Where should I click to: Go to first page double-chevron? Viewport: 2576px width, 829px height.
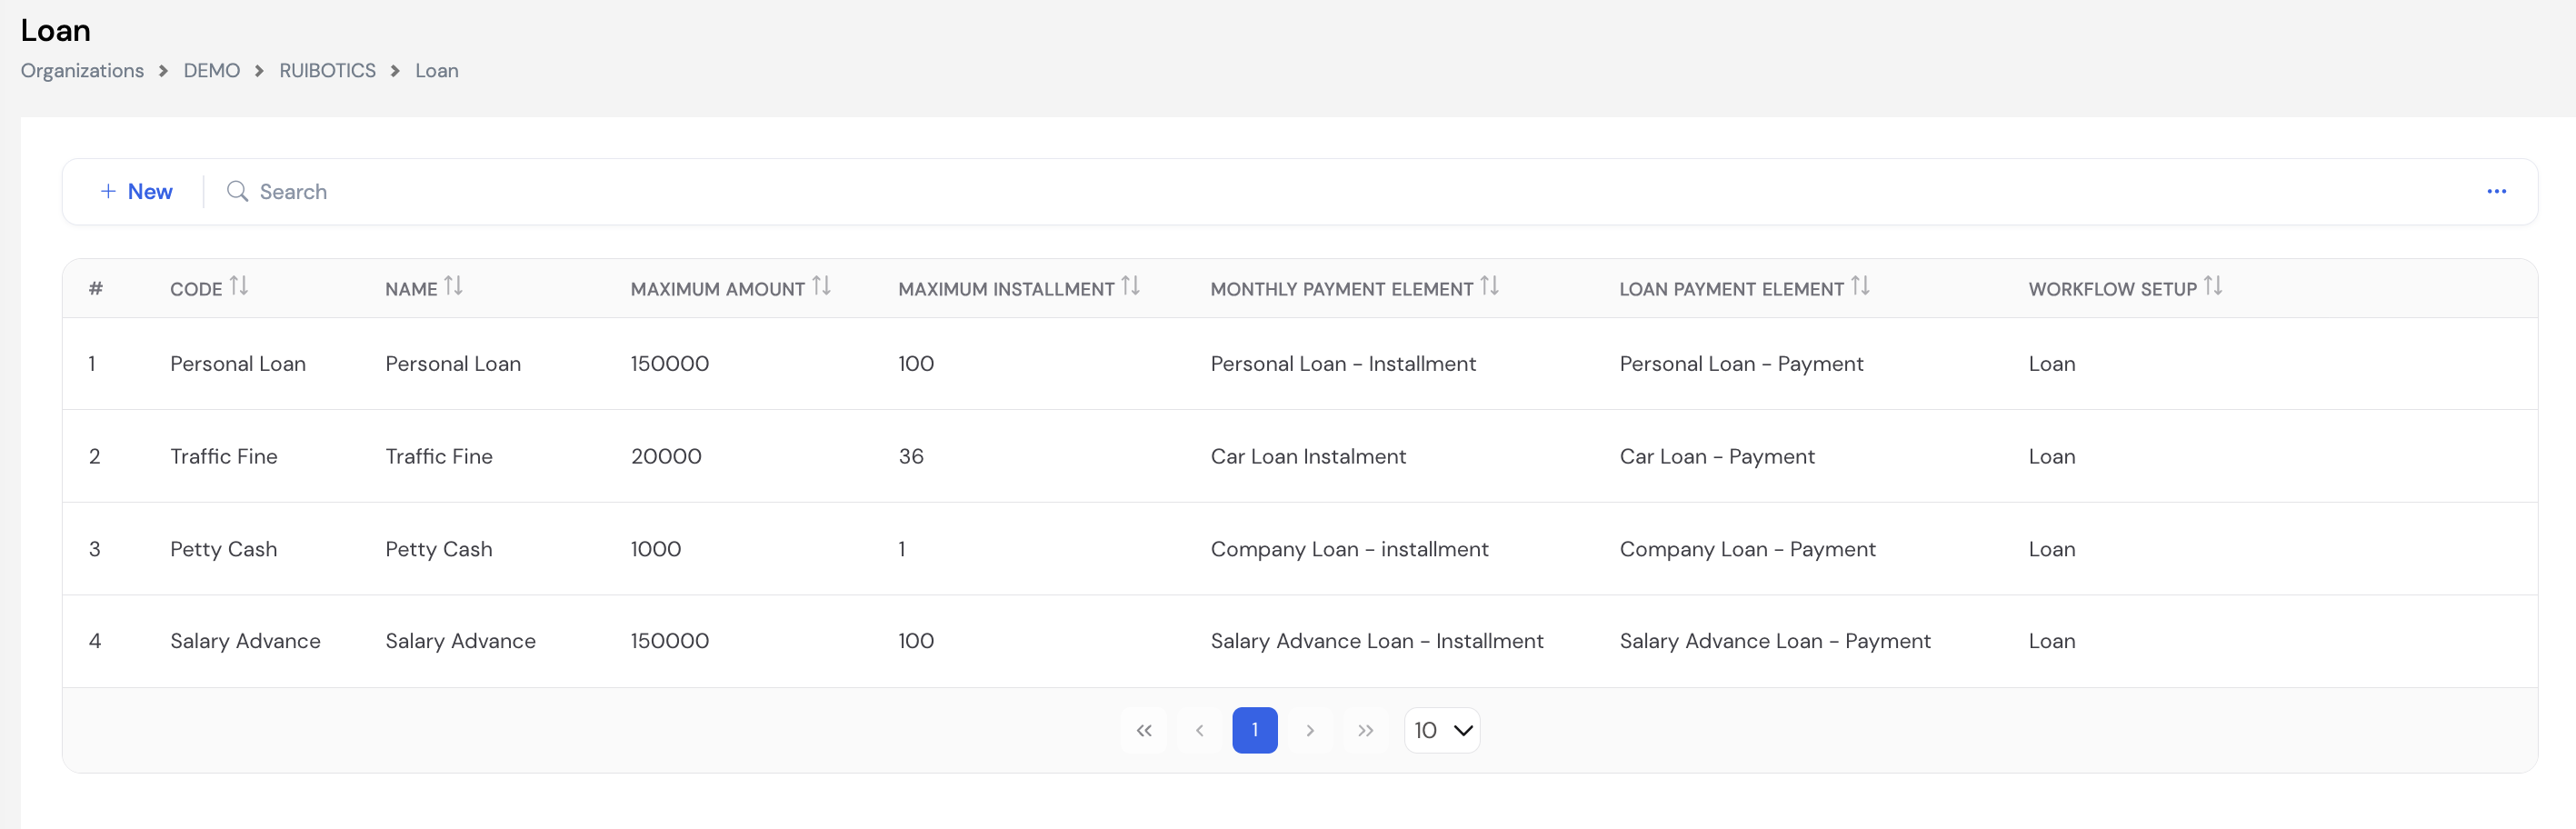[1144, 730]
